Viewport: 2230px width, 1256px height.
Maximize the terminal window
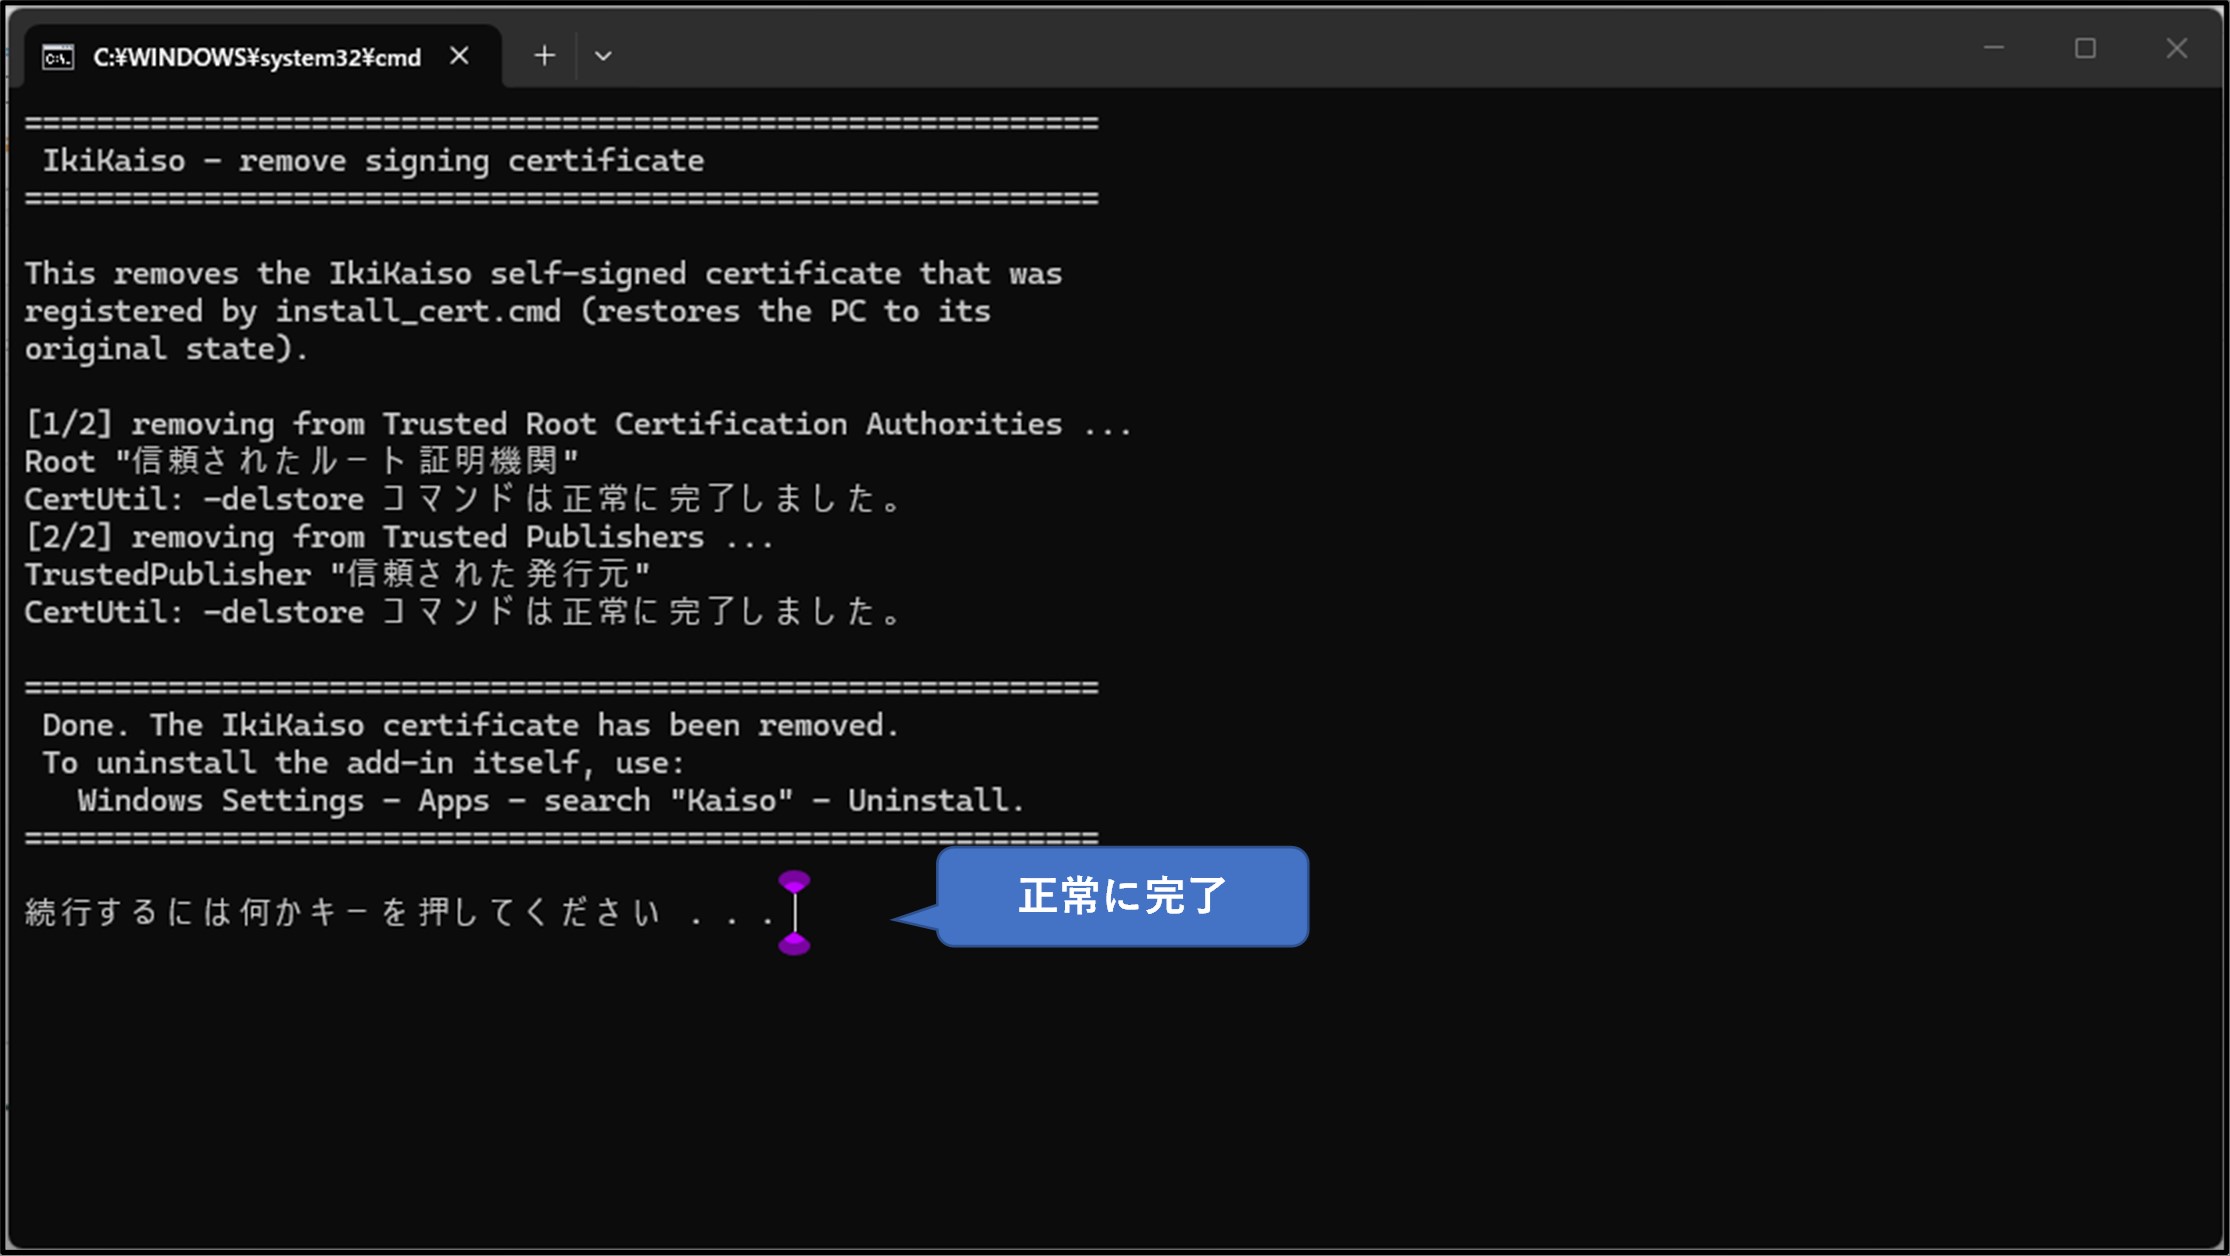tap(2085, 48)
